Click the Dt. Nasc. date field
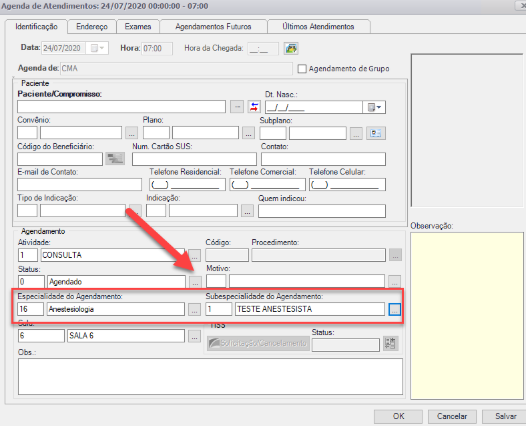 pos(314,107)
